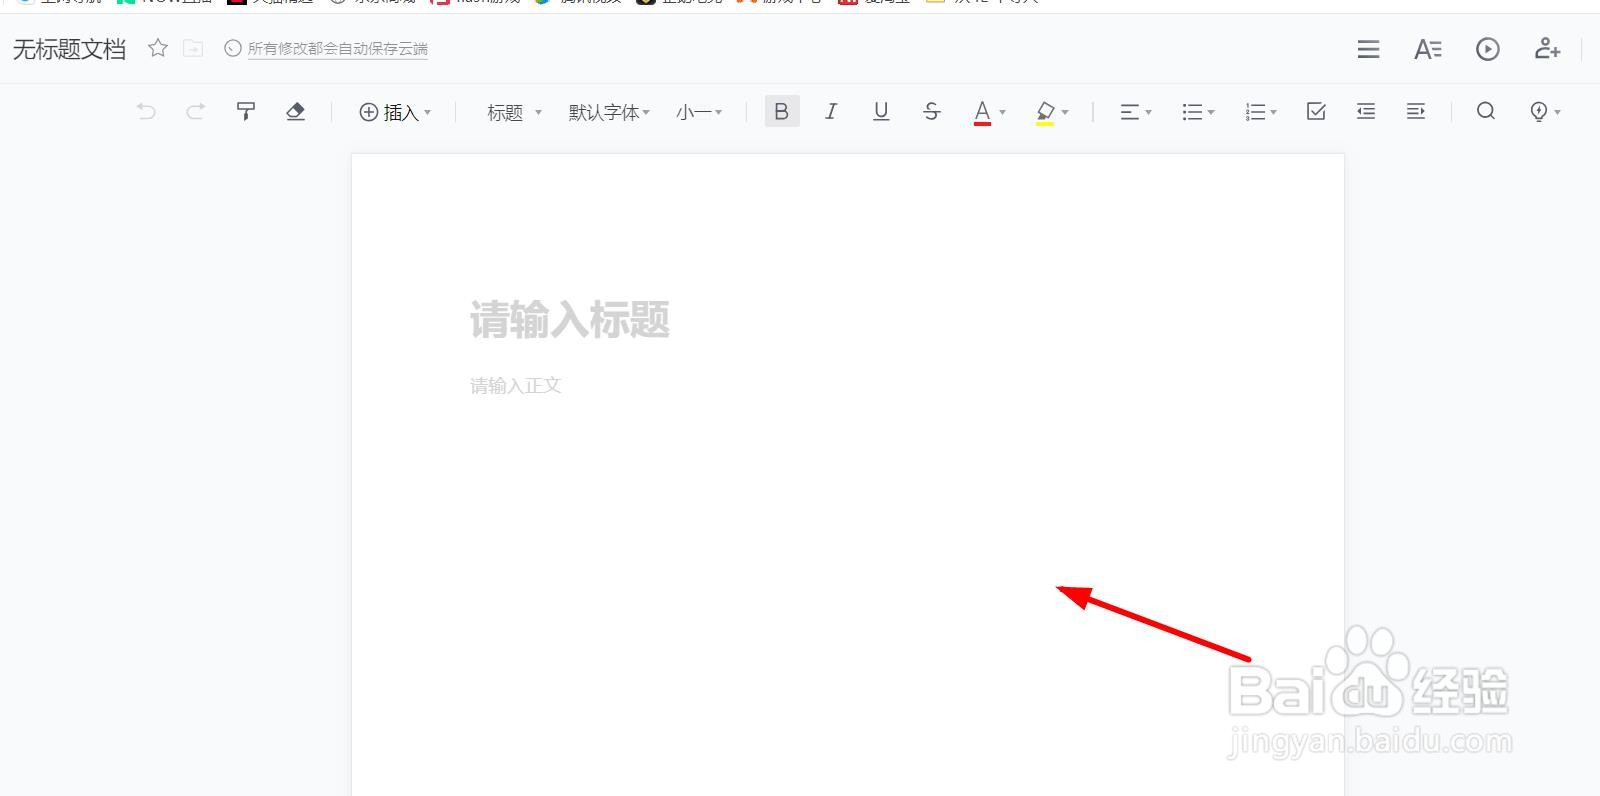This screenshot has height=796, width=1600.
Task: Open the lightbulb tips menu
Action: point(1545,112)
